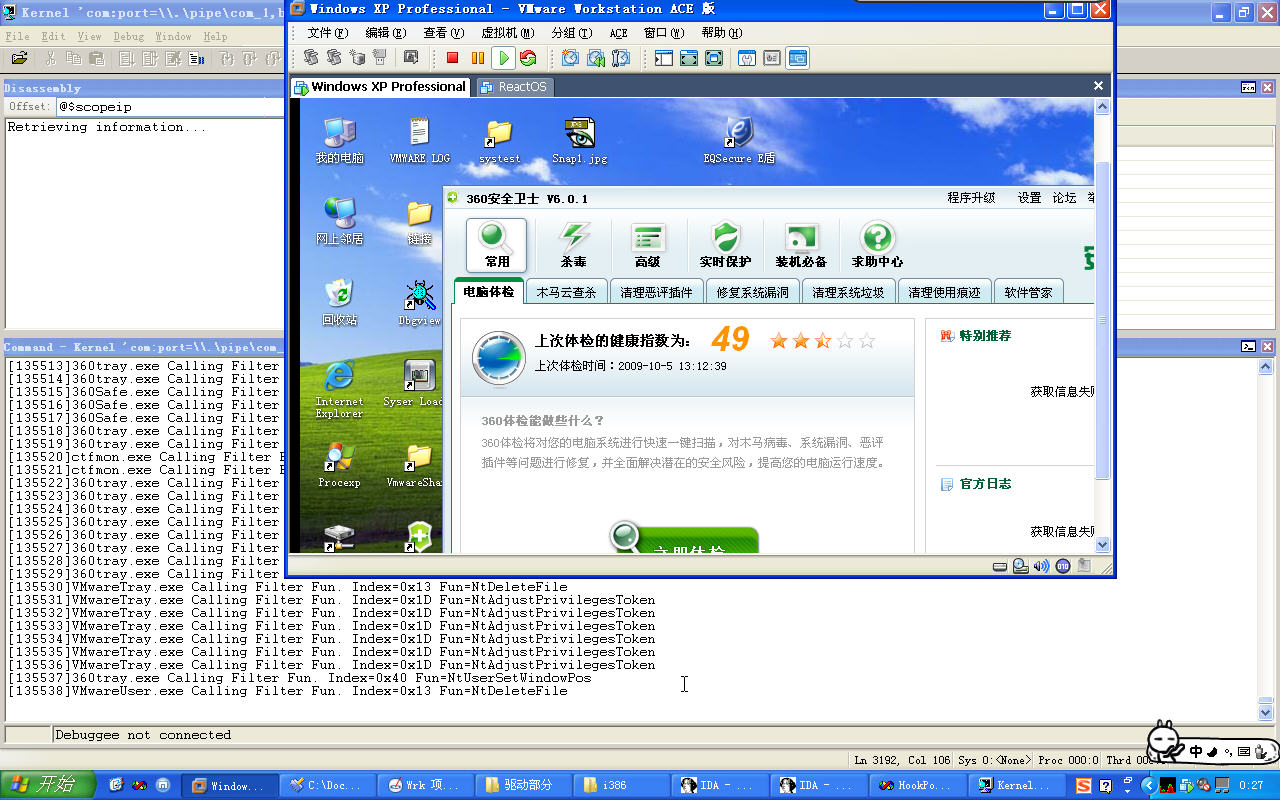Open 装机必备 in 360 Safe
Screen dimensions: 1280x800
(801, 246)
